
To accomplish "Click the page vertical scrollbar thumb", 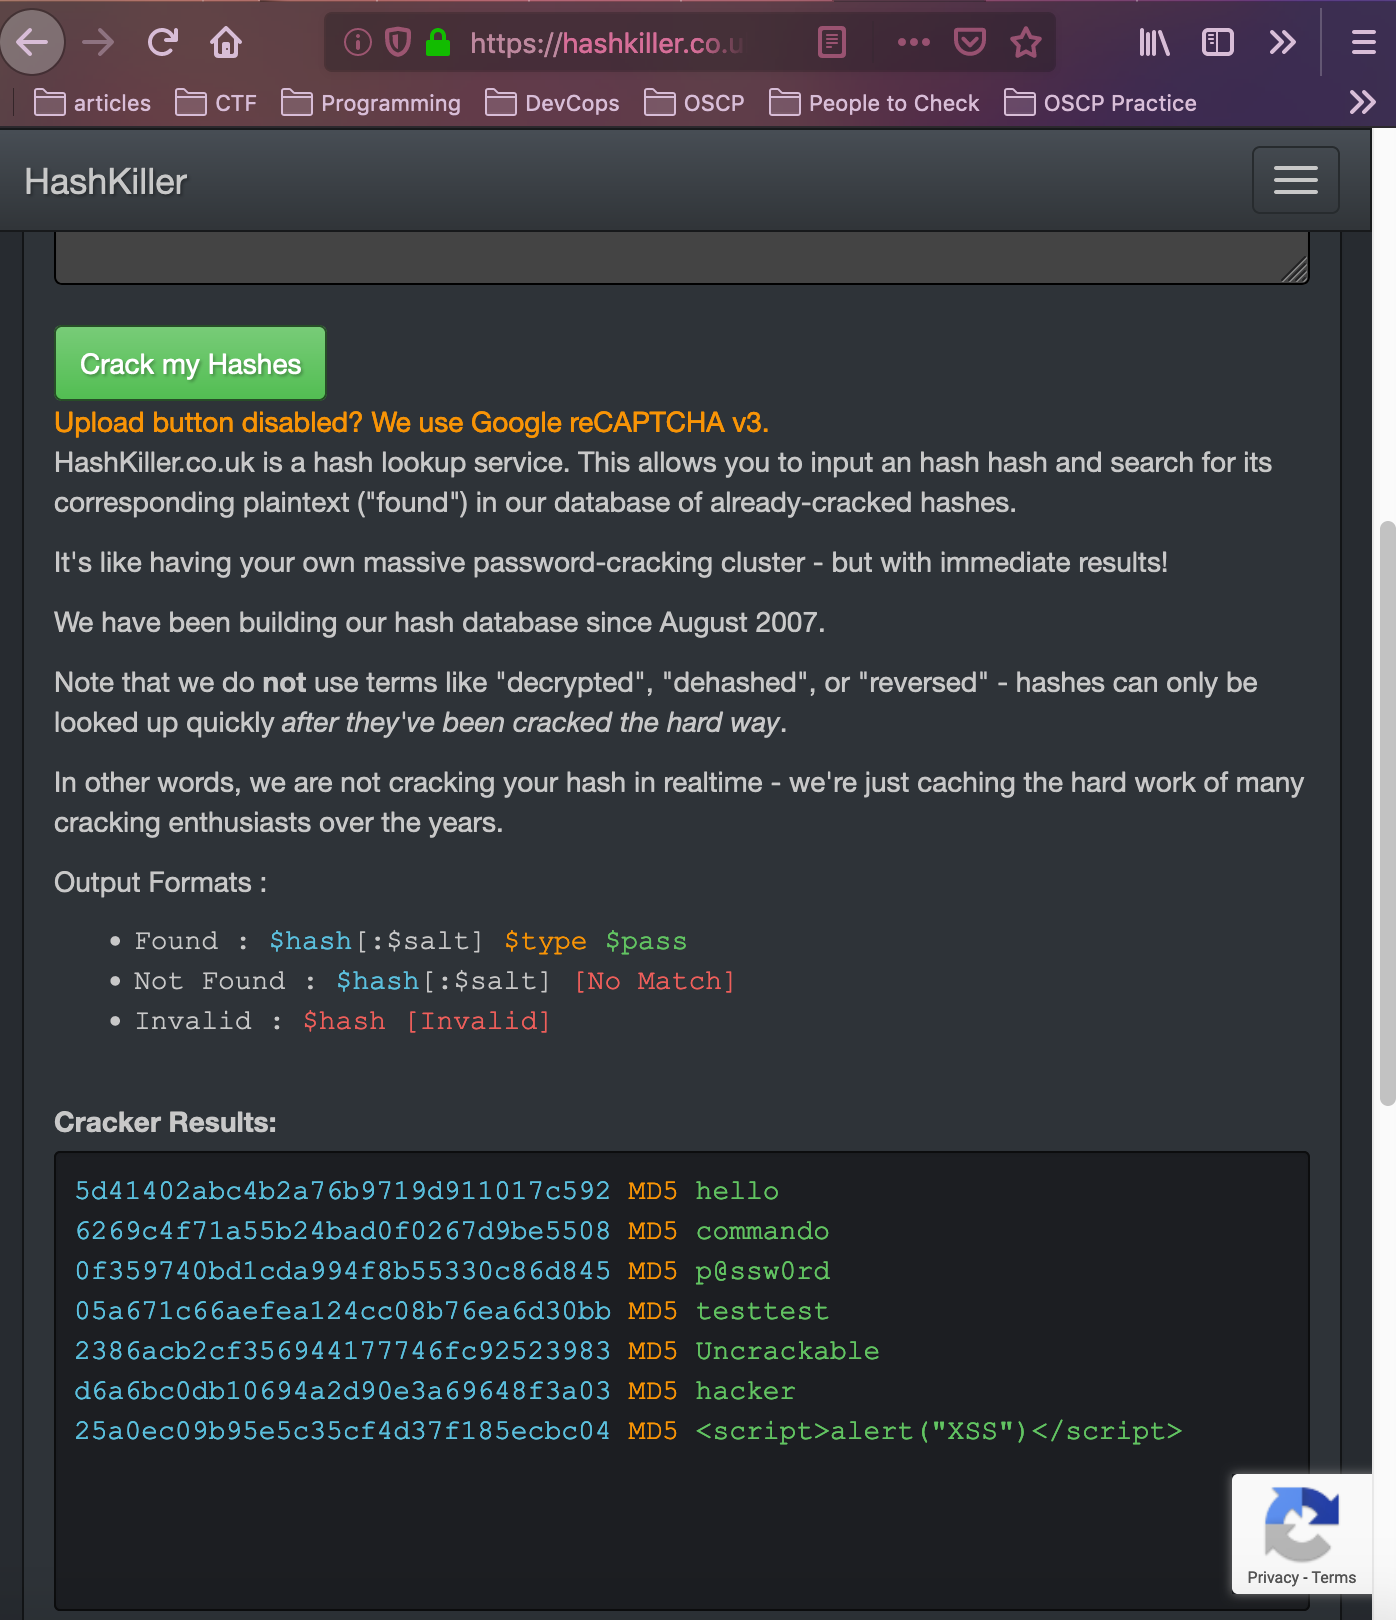I will pyautogui.click(x=1387, y=813).
